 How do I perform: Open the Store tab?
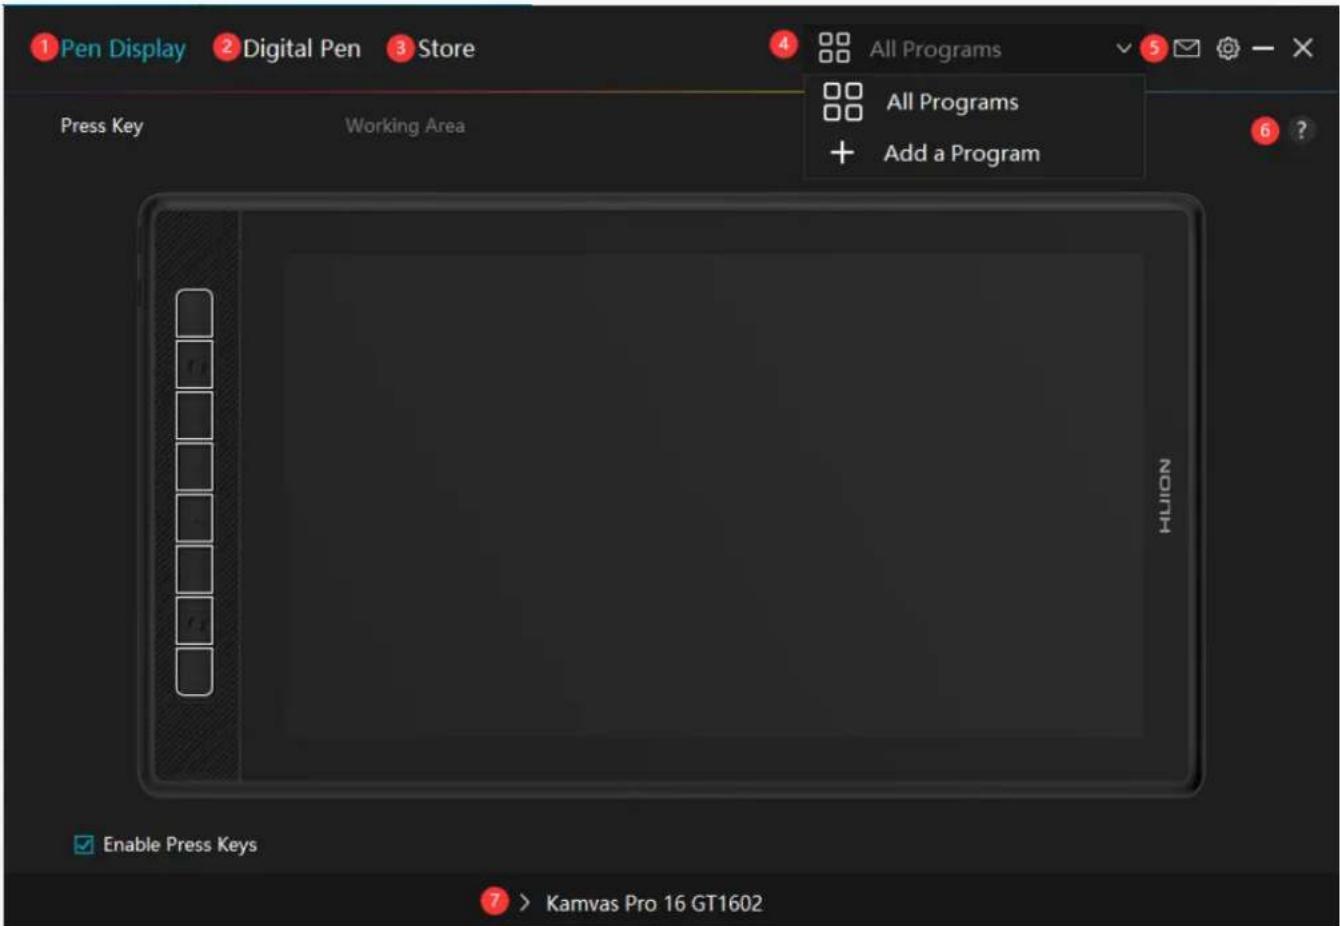(x=446, y=49)
